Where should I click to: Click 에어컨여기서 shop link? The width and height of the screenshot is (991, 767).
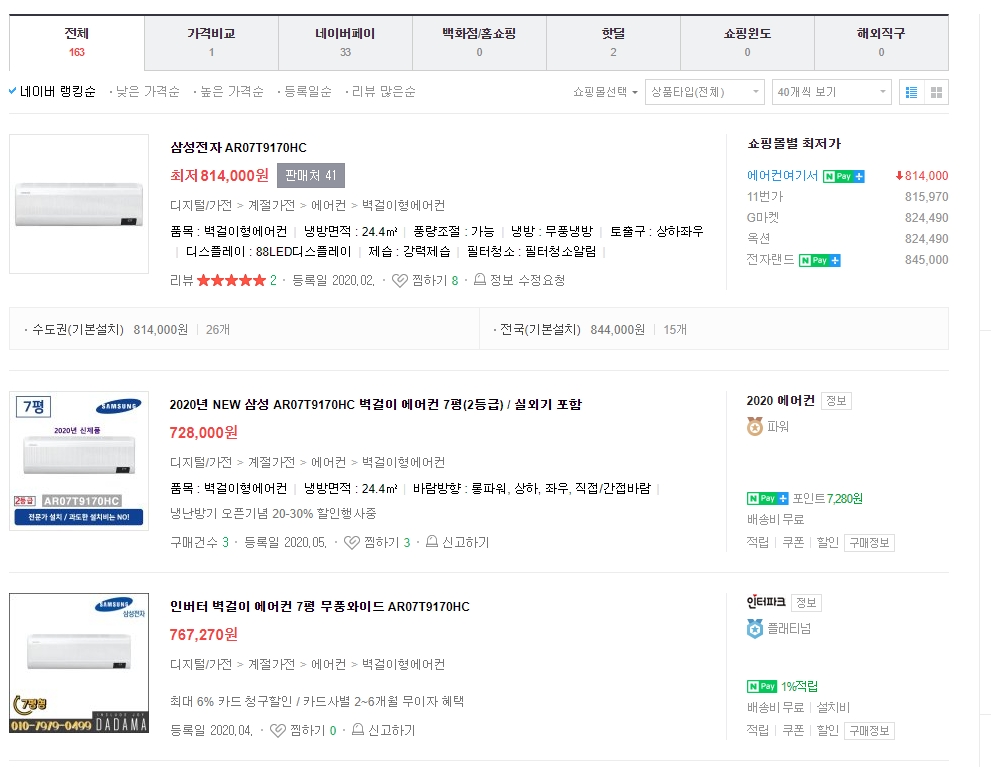[x=782, y=176]
